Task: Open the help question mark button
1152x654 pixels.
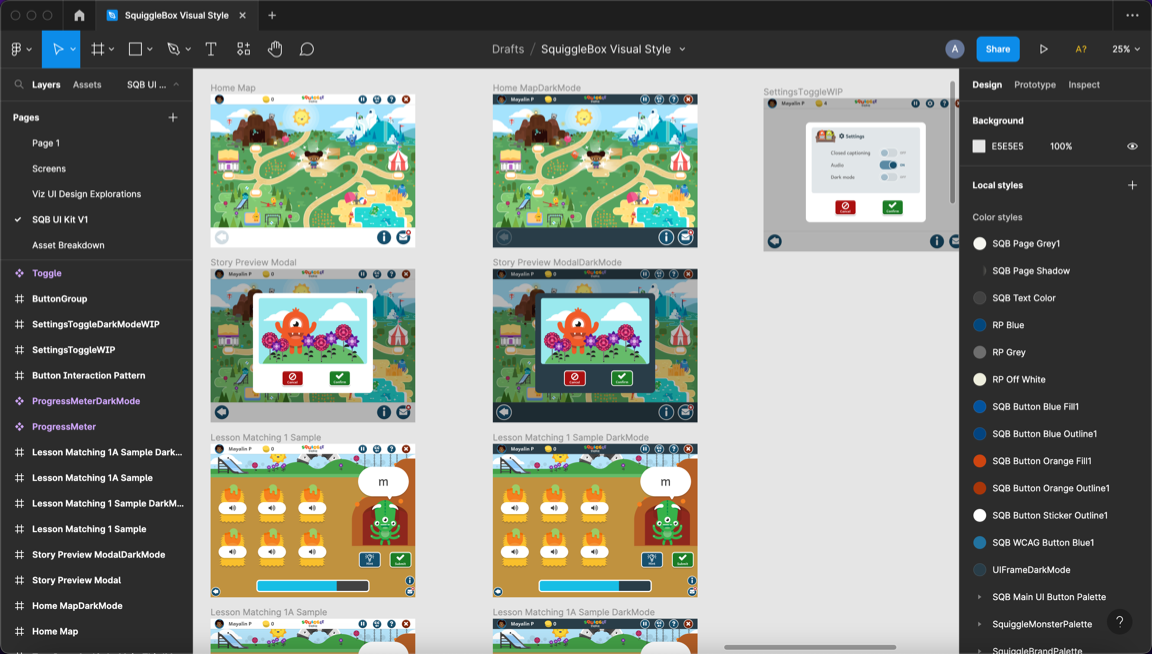Action: coord(1120,621)
